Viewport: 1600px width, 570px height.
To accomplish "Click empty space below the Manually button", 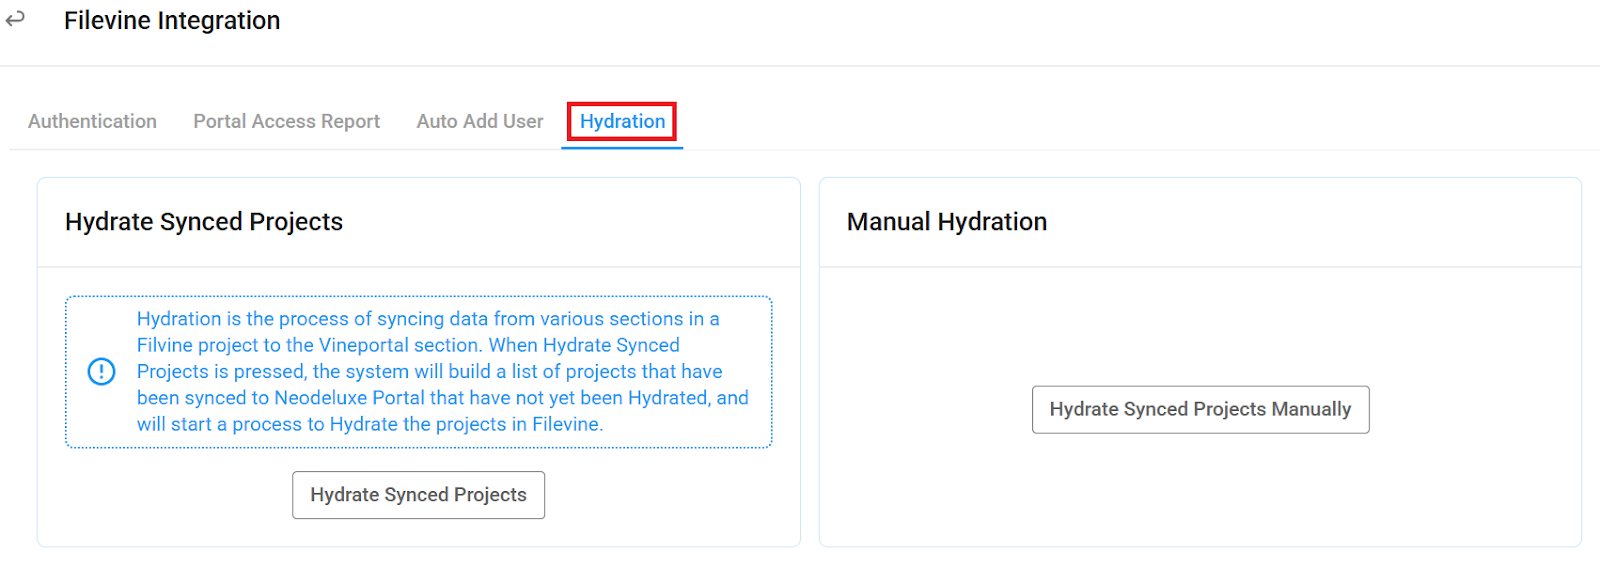I will click(1200, 488).
